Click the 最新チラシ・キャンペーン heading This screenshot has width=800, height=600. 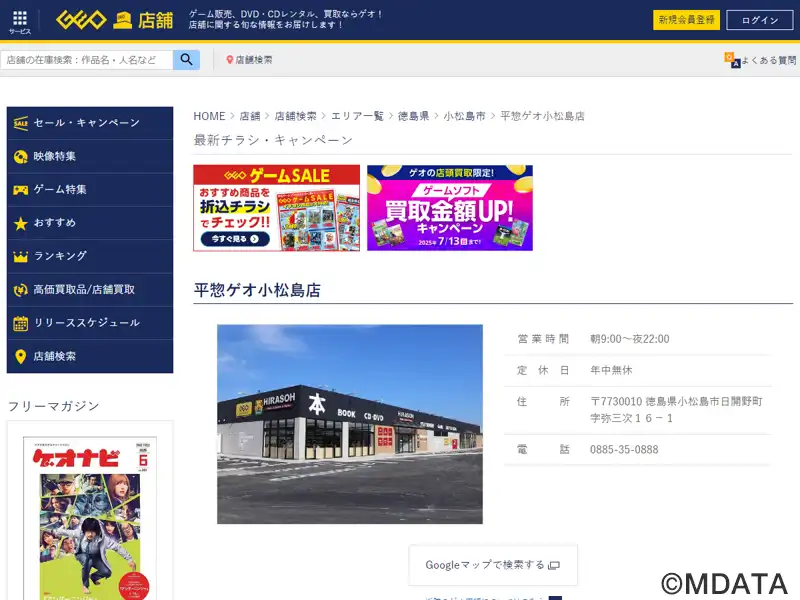click(273, 140)
